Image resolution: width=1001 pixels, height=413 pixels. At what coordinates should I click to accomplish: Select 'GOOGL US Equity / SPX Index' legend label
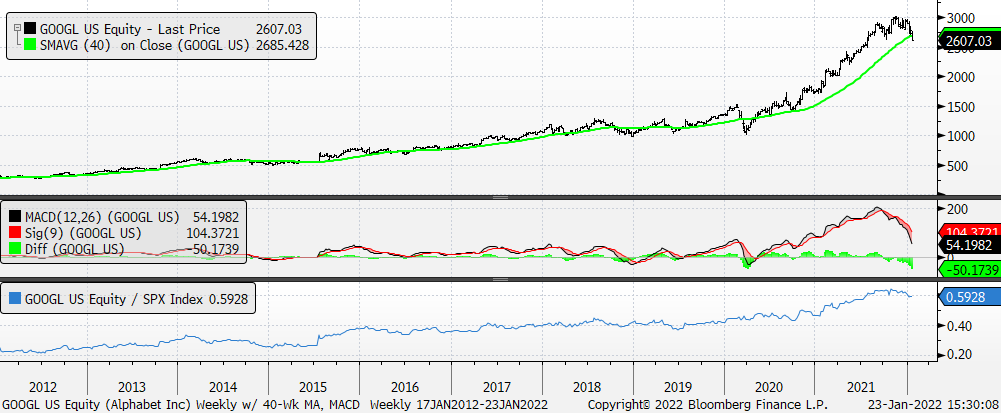(113, 298)
